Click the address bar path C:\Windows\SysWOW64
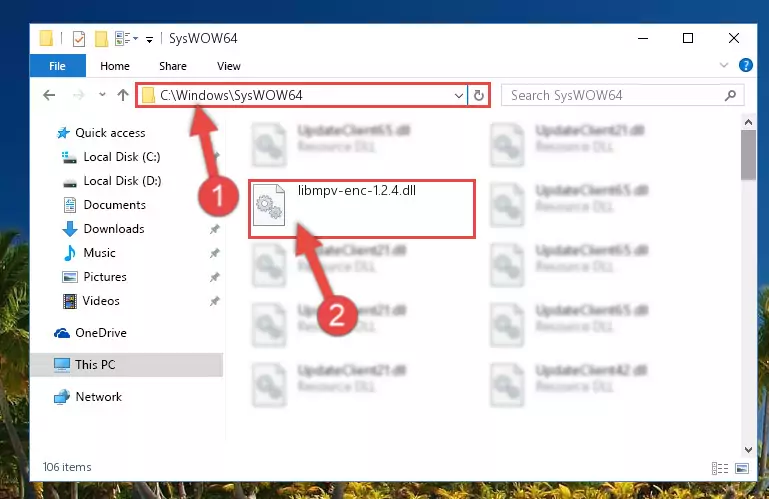Screen dimensions: 769x499 point(231,95)
